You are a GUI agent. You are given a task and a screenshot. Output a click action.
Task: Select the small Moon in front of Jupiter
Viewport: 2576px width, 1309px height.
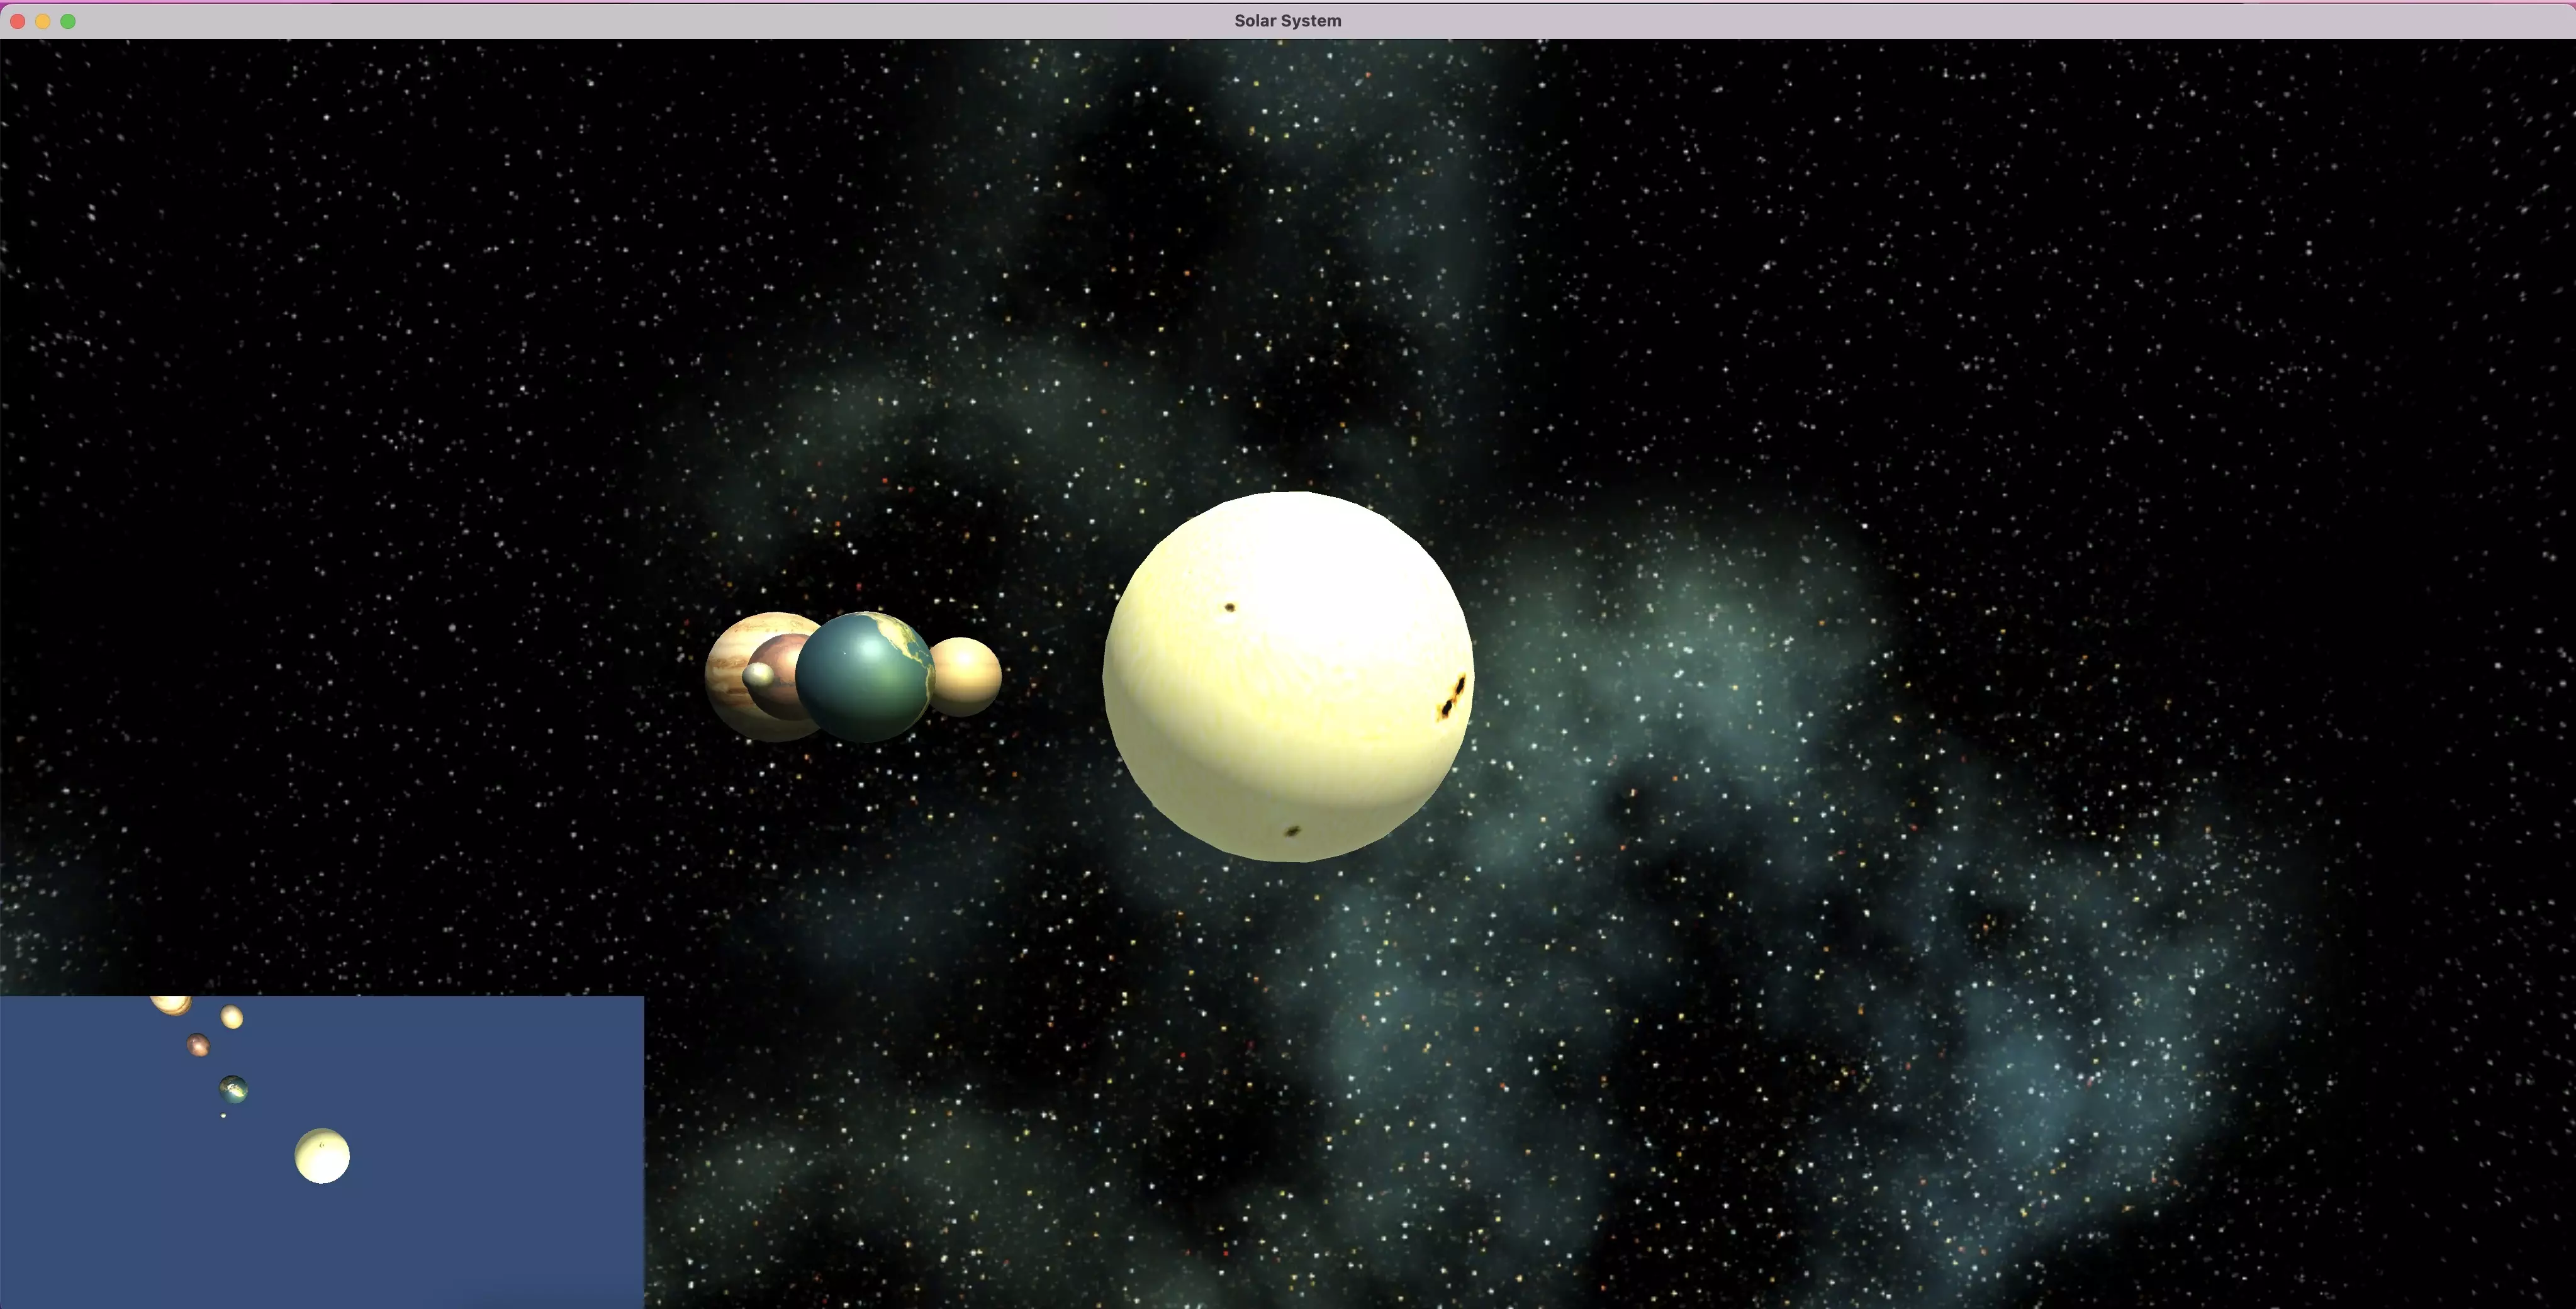(759, 676)
